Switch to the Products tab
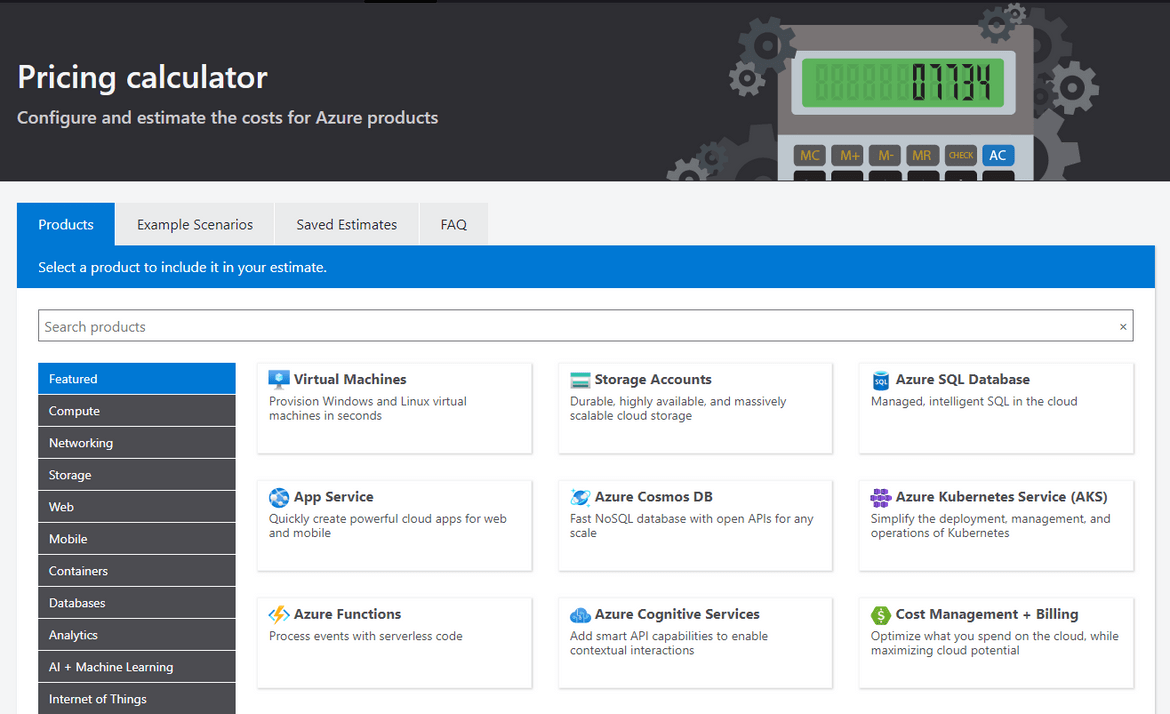Image resolution: width=1170 pixels, height=714 pixels. pyautogui.click(x=66, y=225)
